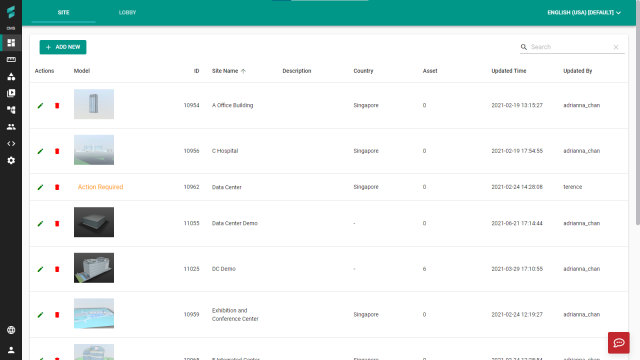Open the users group icon in sidebar
640x360 pixels.
(11, 127)
